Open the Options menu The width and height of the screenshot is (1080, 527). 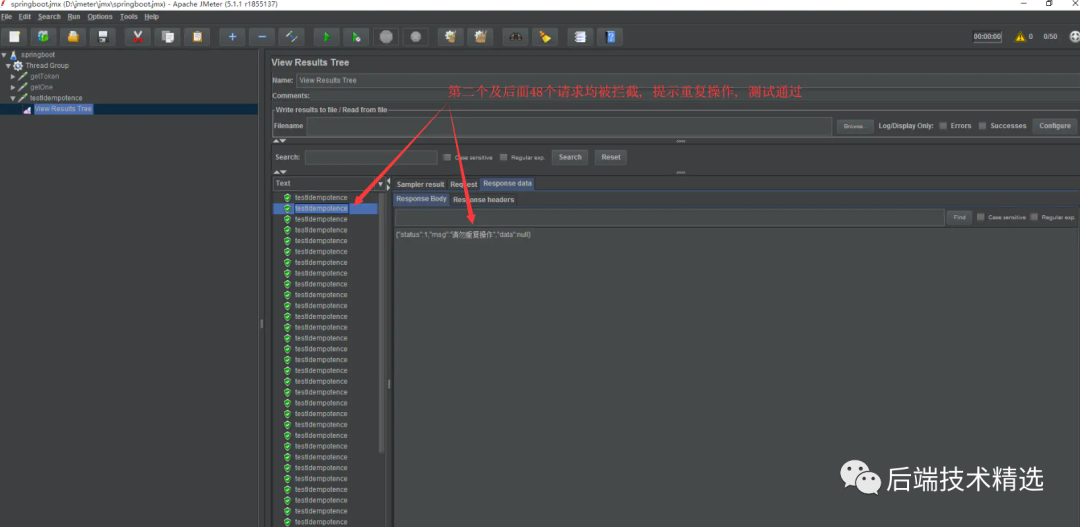[x=100, y=17]
